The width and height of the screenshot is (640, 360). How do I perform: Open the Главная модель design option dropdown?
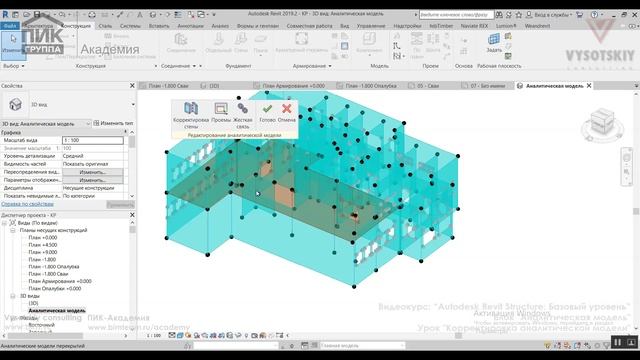362,345
